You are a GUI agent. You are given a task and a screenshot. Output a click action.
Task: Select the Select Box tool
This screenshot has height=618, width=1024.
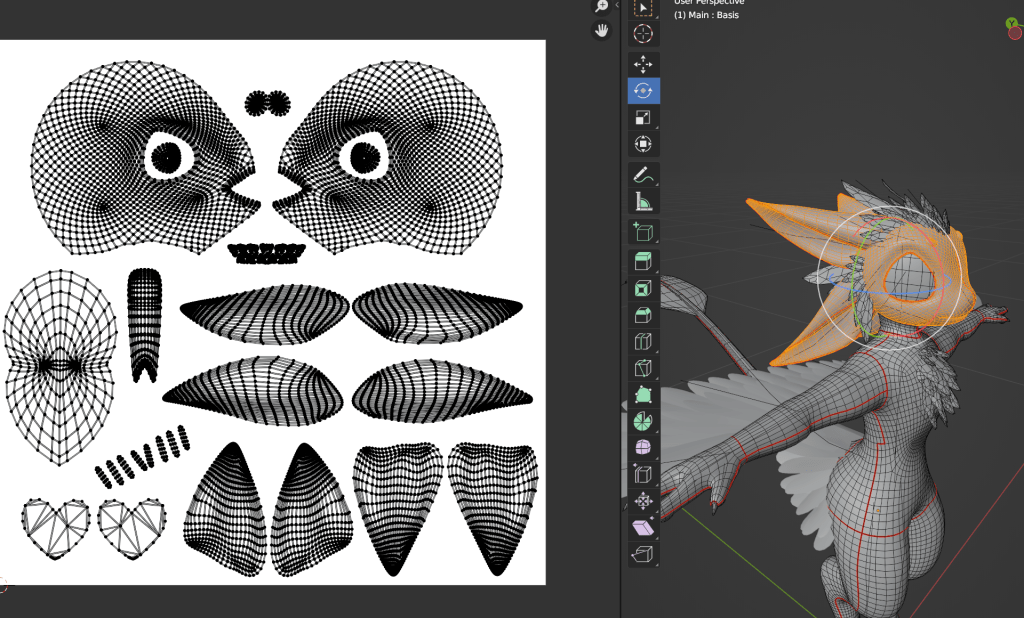643,8
